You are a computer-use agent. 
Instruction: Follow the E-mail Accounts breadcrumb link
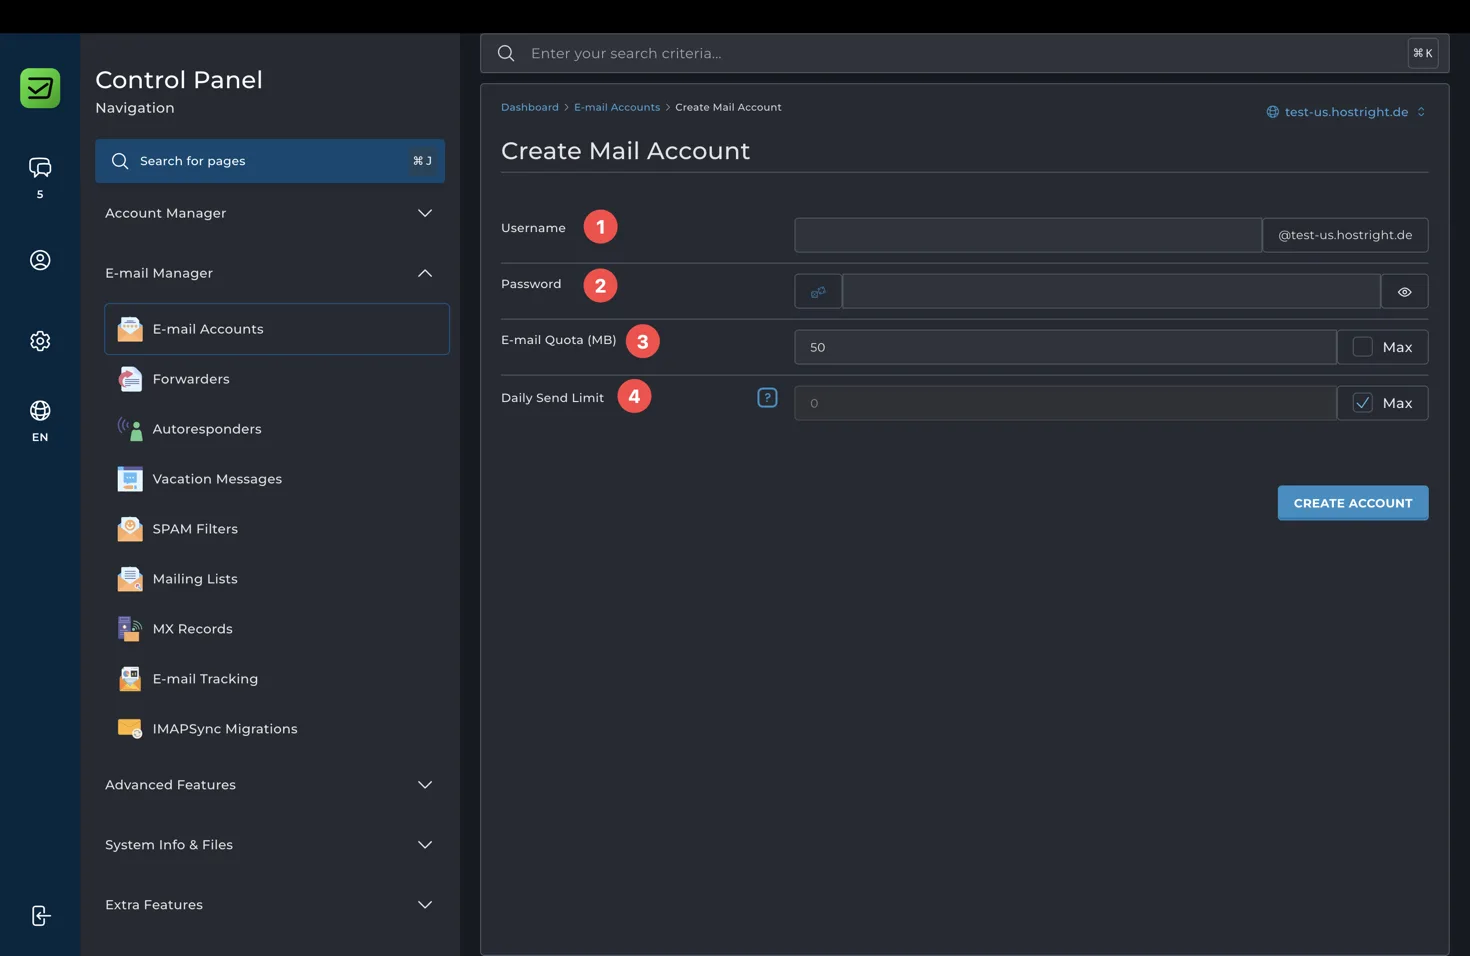(617, 107)
